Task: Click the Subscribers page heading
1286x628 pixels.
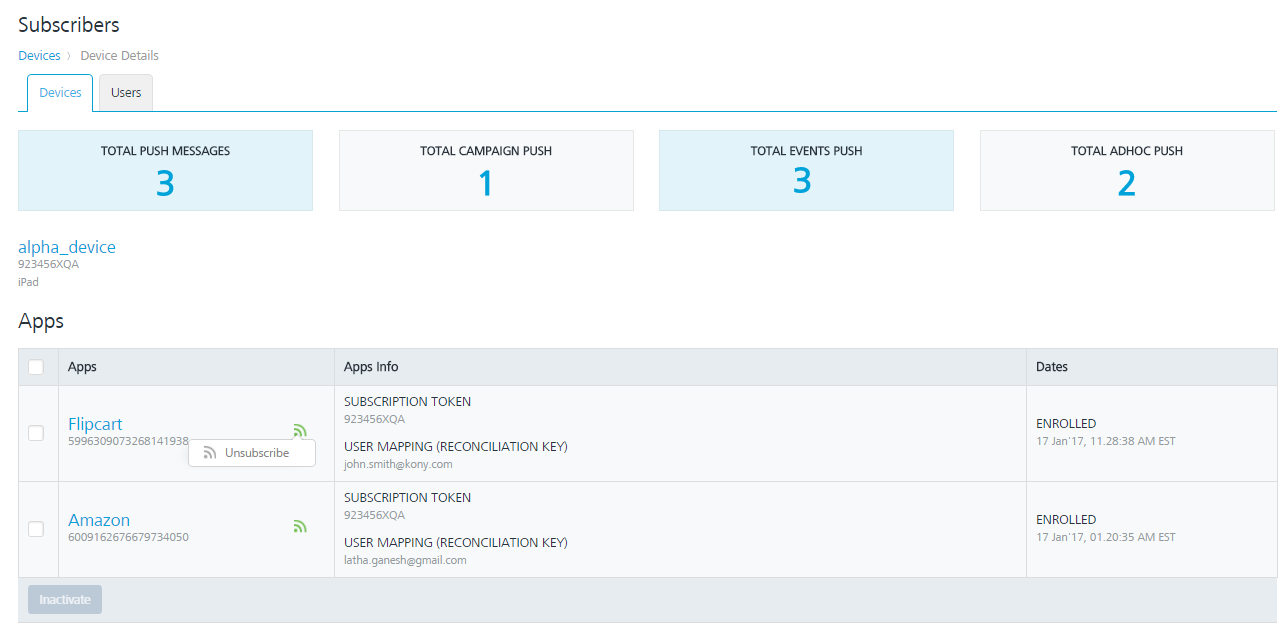Action: (69, 25)
